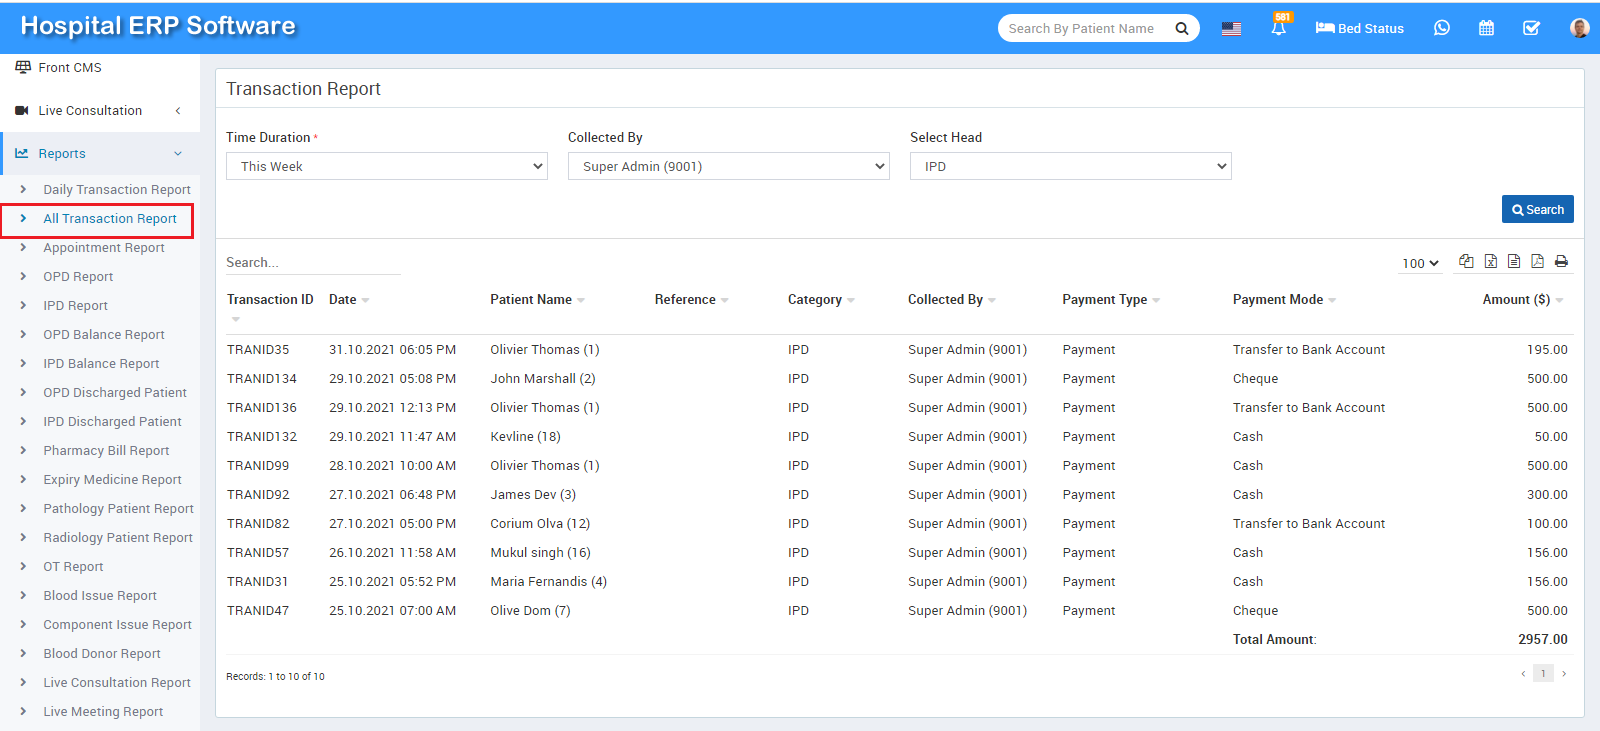Expand the Live Consultation submenu arrow
Viewport: 1600px width, 731px height.
[178, 110]
